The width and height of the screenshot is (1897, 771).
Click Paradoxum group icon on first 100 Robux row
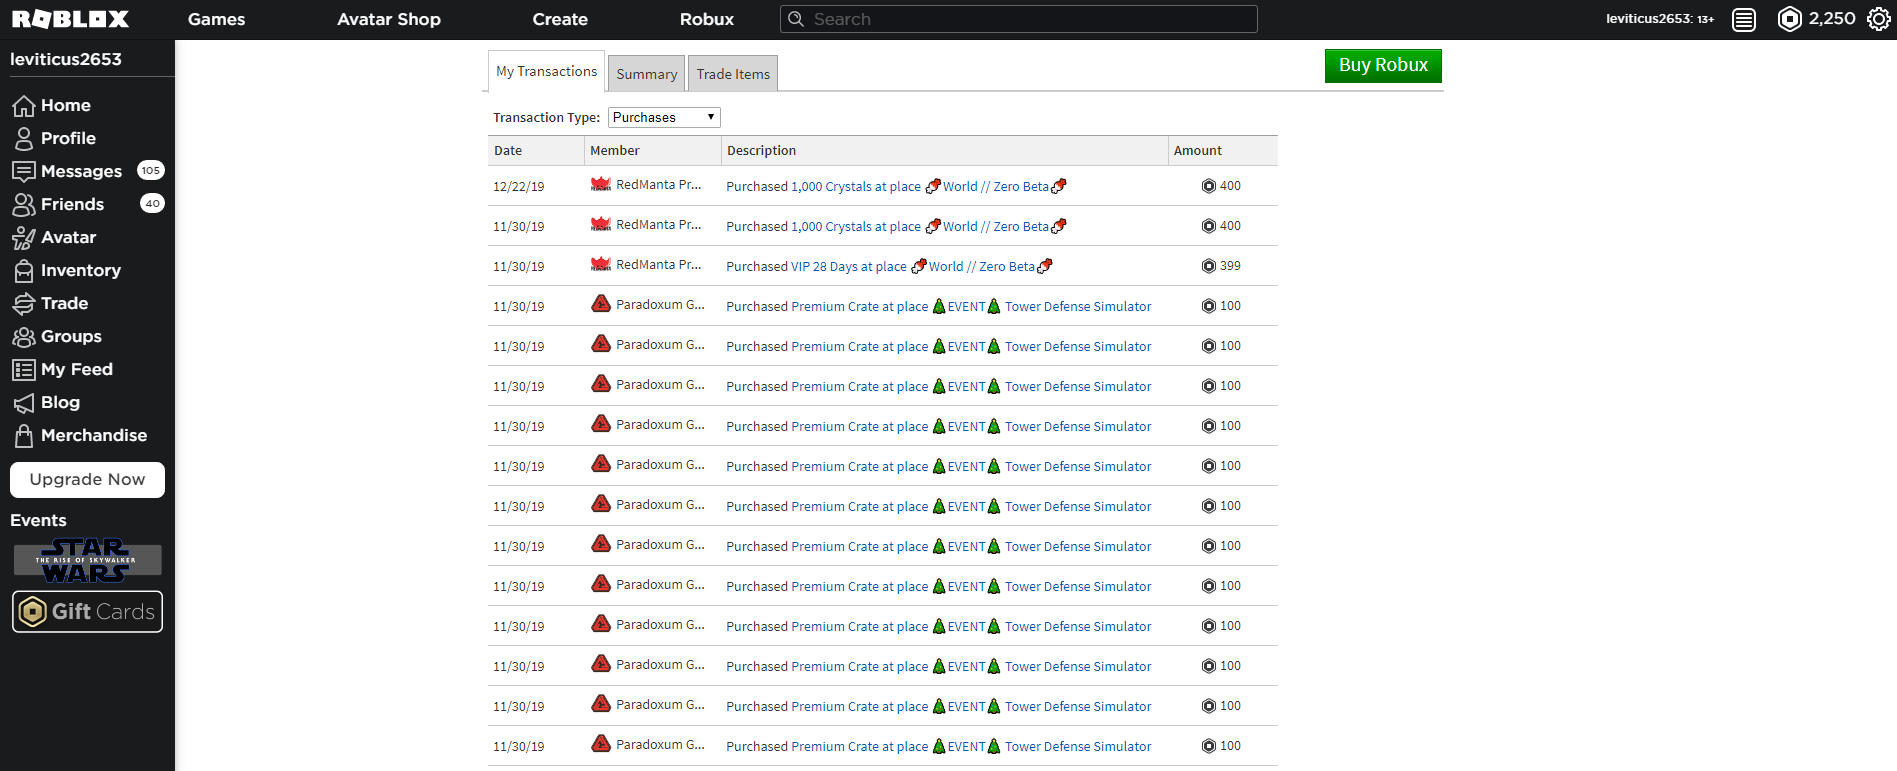pos(601,304)
